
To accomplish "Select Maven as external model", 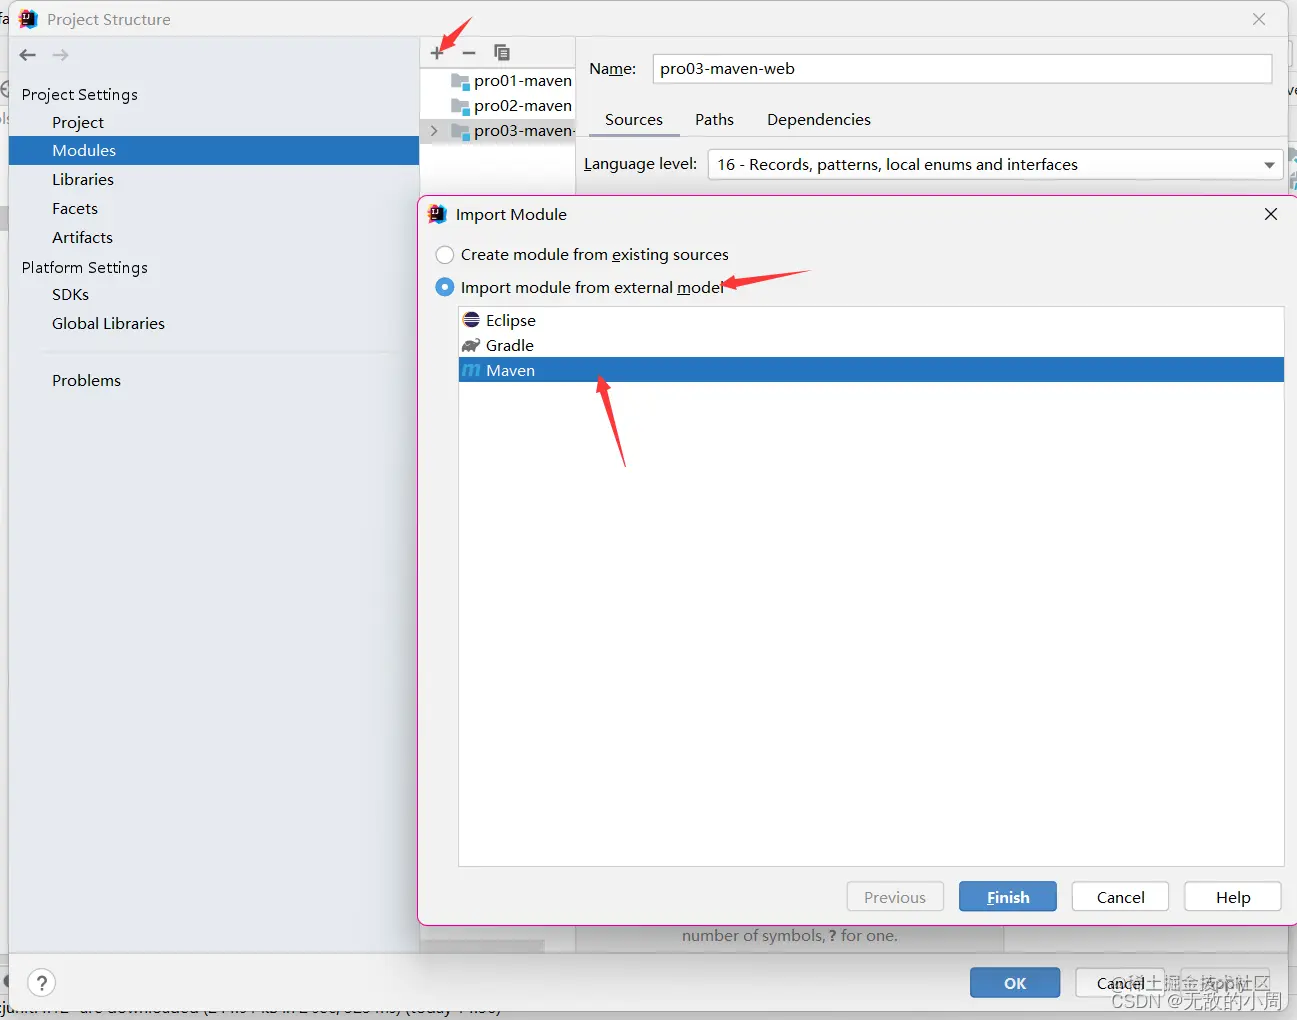I will point(871,370).
